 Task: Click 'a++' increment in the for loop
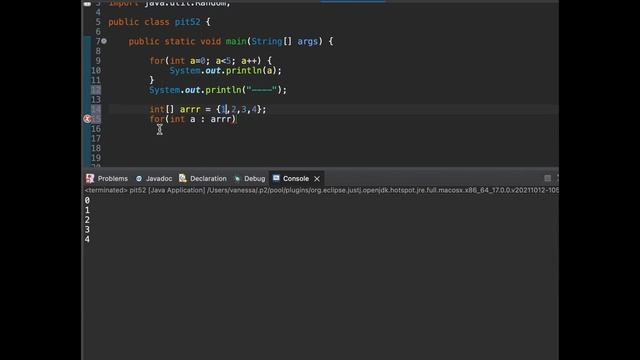[249, 61]
